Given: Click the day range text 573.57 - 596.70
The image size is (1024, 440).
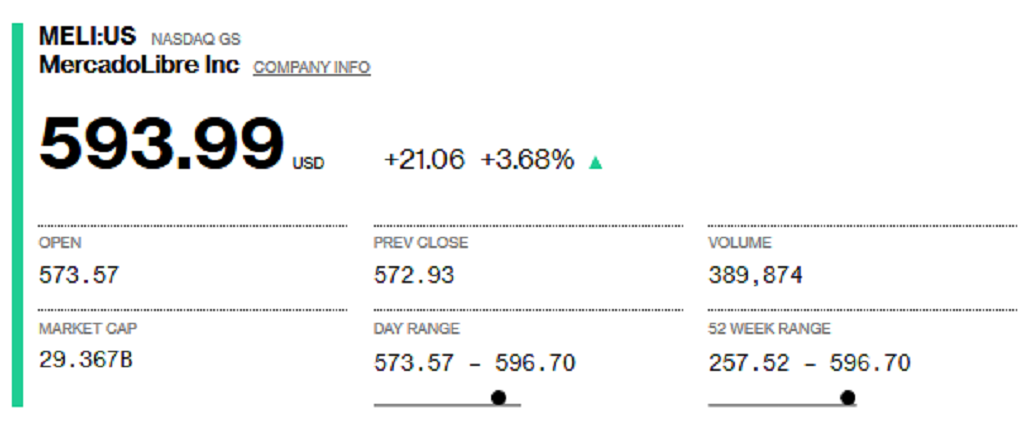Looking at the screenshot, I should click(475, 362).
